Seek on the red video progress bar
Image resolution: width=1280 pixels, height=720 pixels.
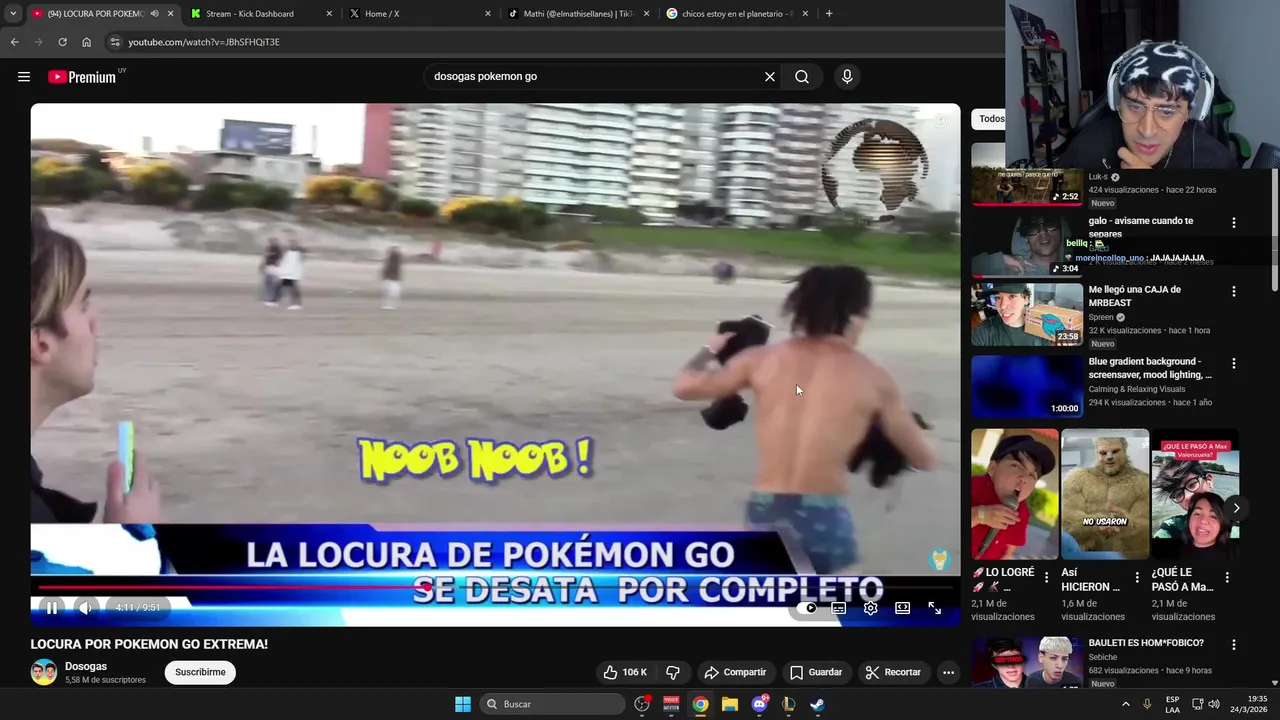(495, 587)
